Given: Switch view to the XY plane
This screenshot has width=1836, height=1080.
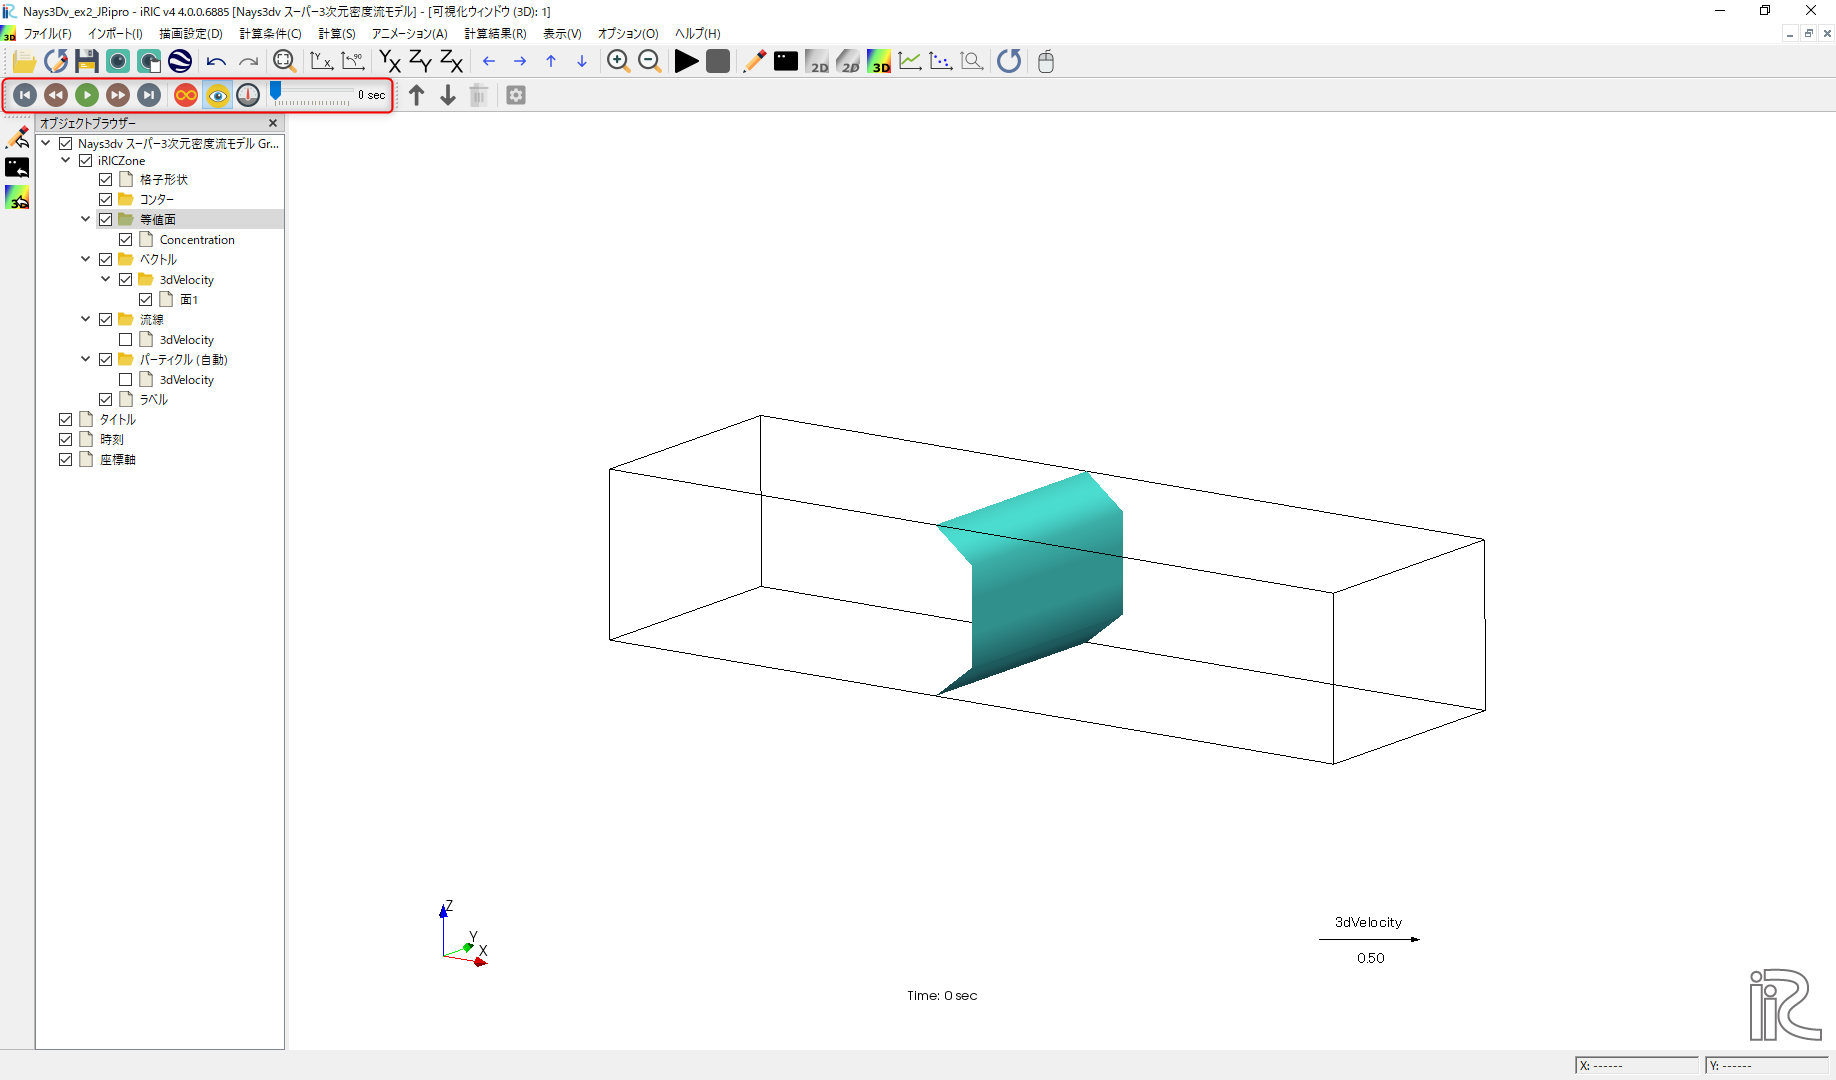Looking at the screenshot, I should pyautogui.click(x=390, y=62).
